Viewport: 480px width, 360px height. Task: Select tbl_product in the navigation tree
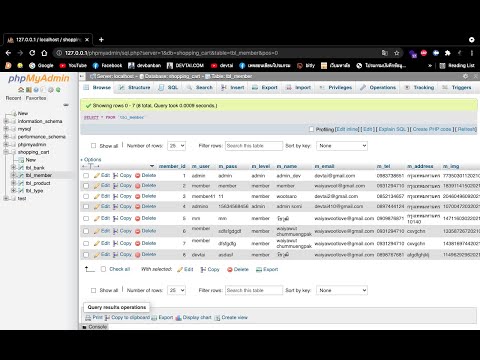(38, 183)
